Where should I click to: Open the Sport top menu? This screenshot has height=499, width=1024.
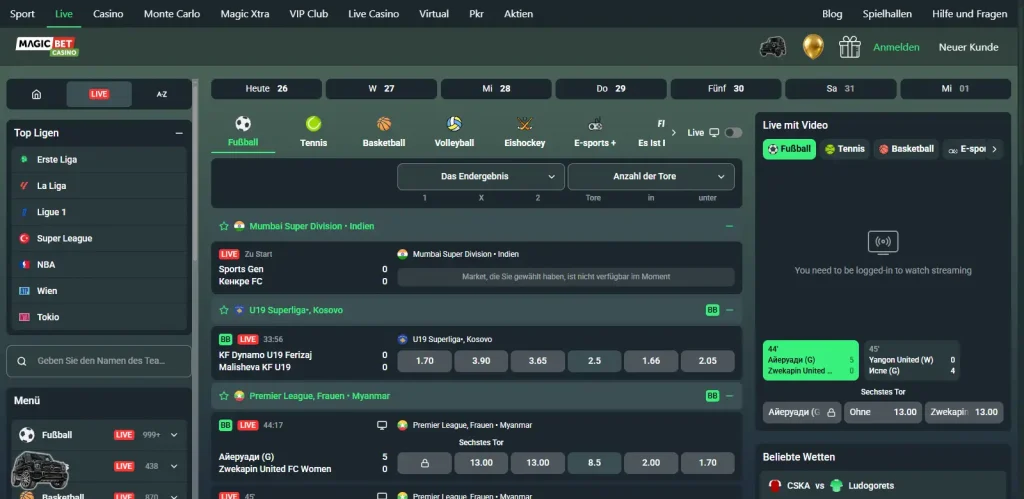22,14
